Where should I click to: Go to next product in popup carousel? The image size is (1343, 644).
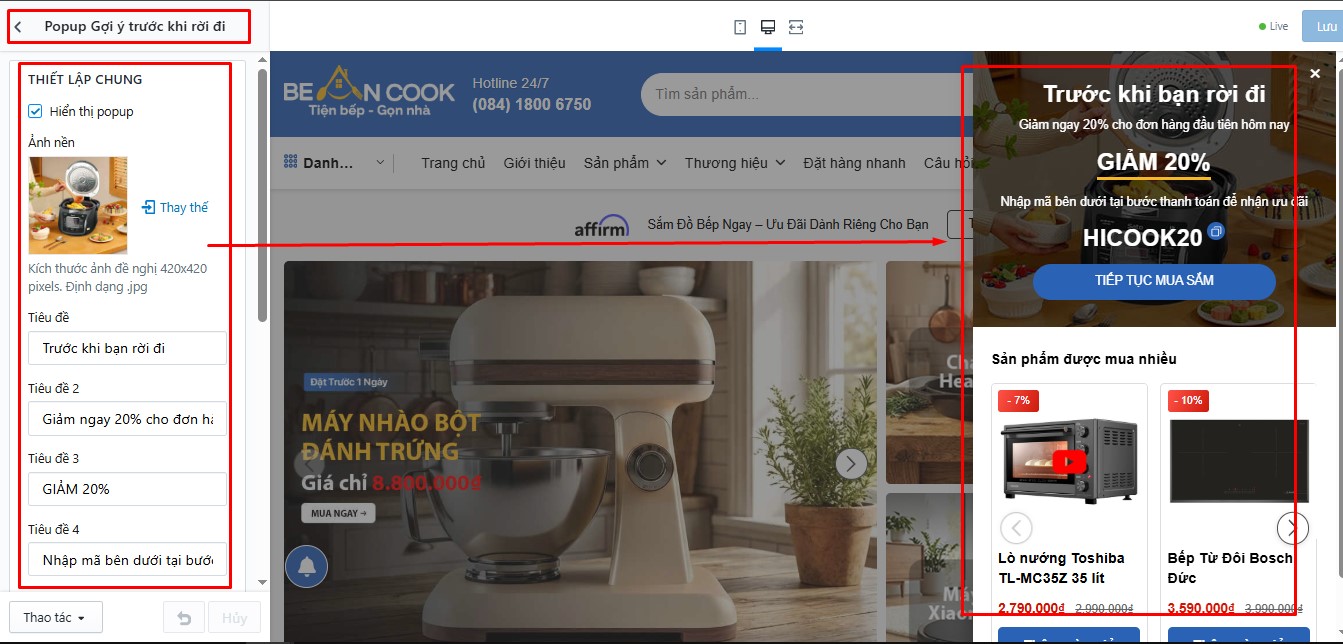point(1292,527)
